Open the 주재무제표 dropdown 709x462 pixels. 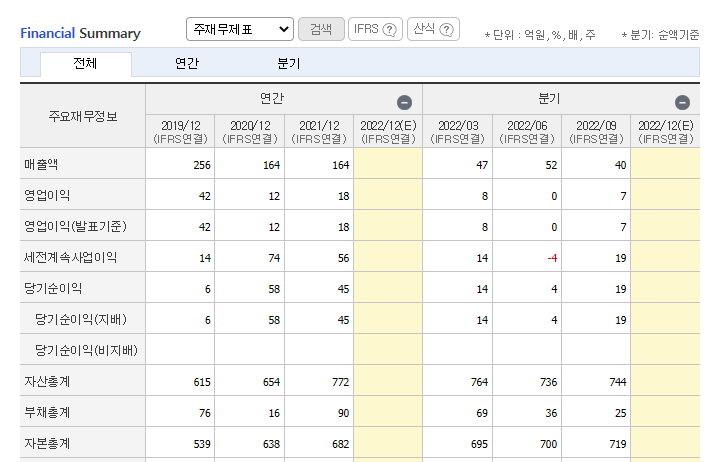coord(240,29)
